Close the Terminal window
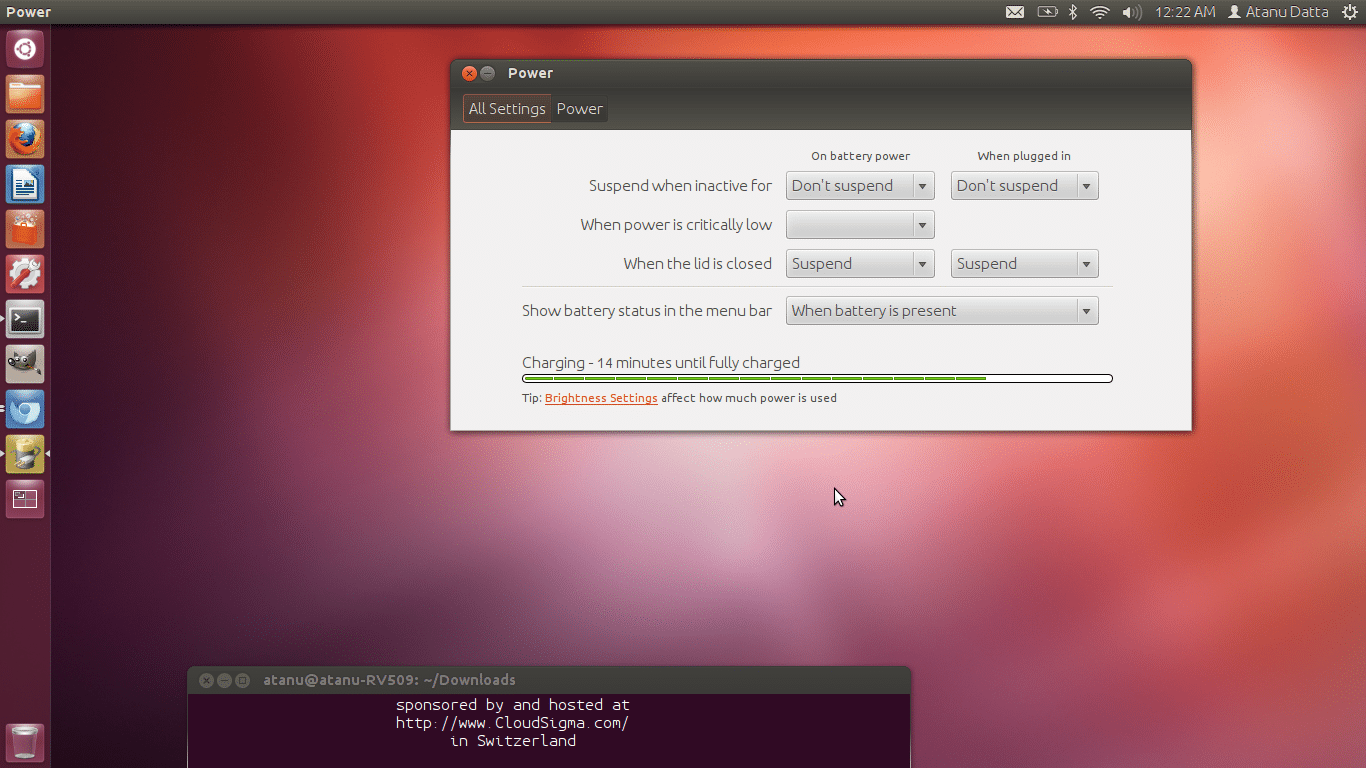Image resolution: width=1366 pixels, height=768 pixels. 206,680
